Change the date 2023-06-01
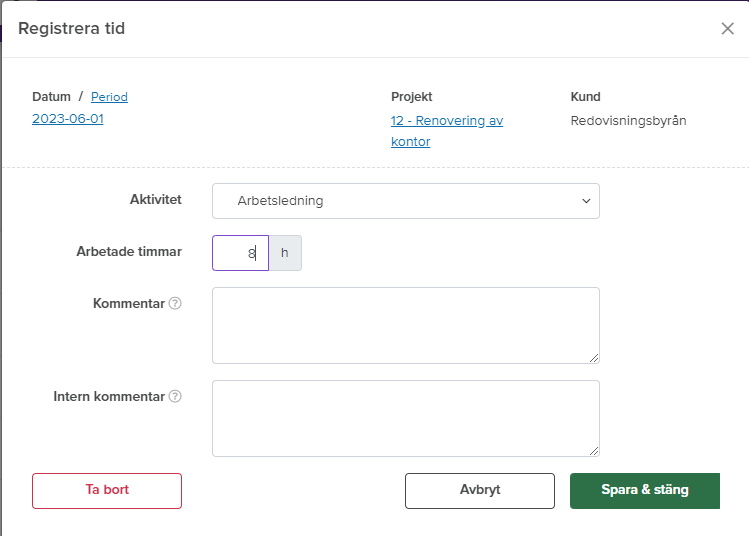Viewport: 749px width, 536px height. coord(68,118)
